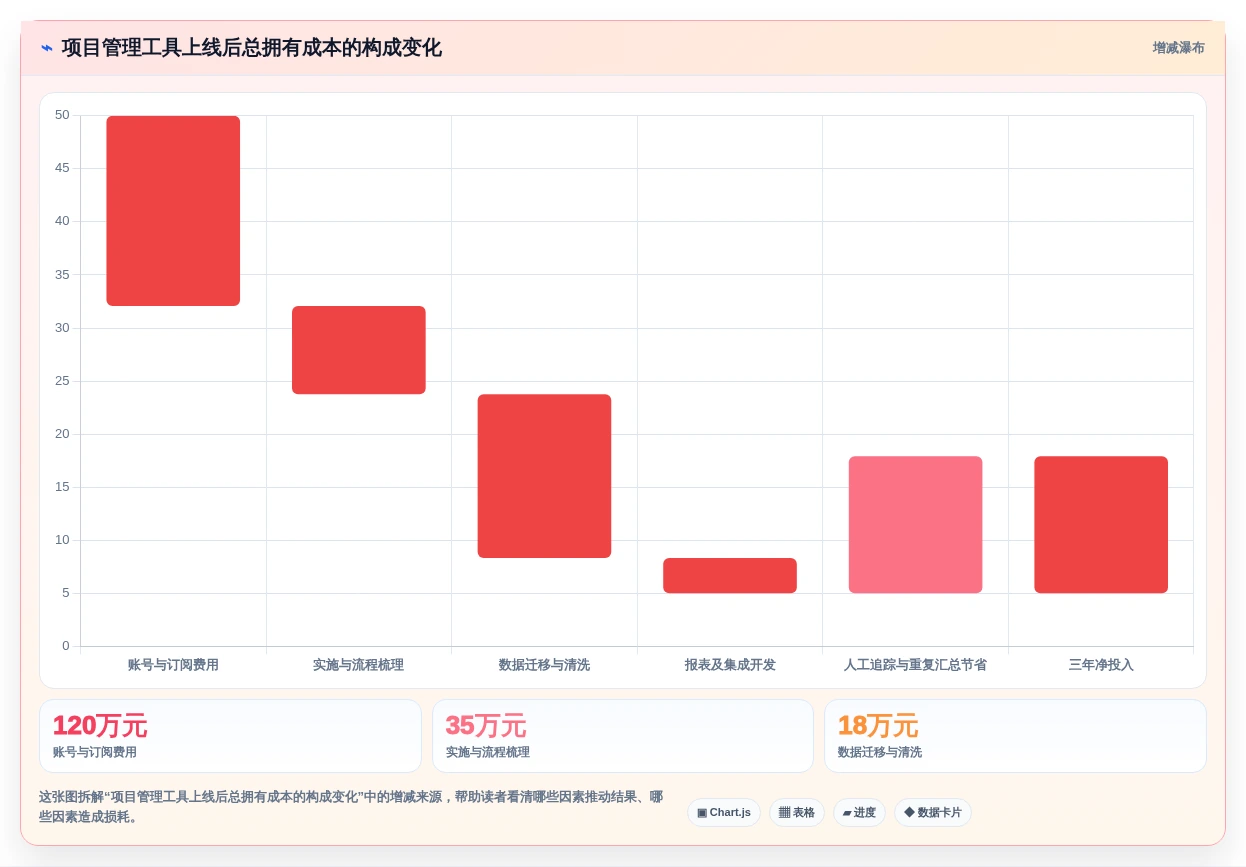This screenshot has width=1246, height=867.
Task: Click the 三年净投入 total bar
Action: [1101, 525]
